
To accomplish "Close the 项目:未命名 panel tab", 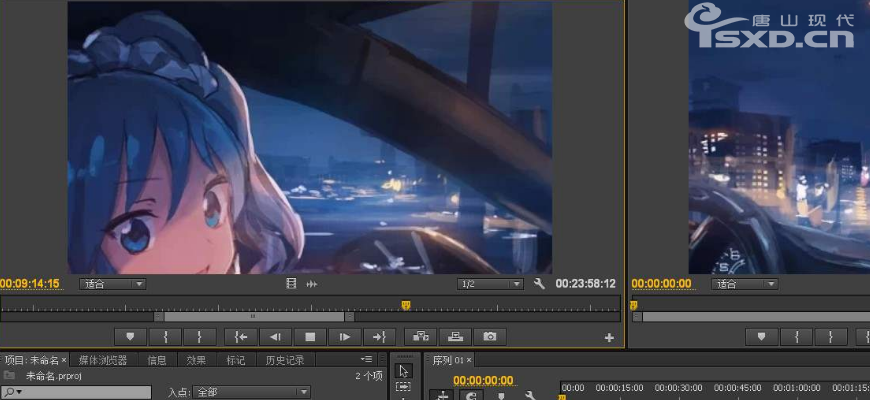I will (64, 361).
